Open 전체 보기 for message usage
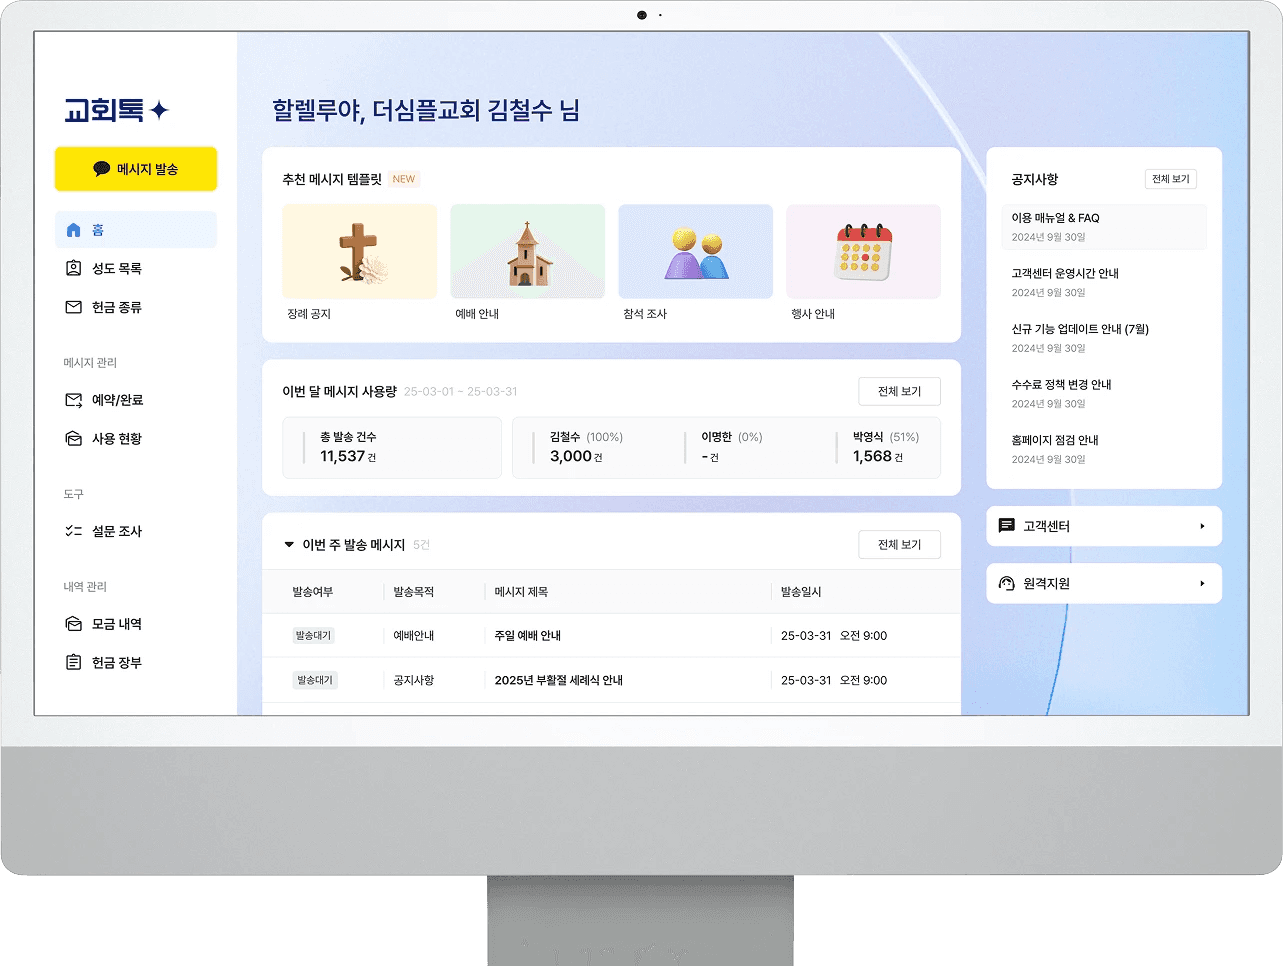This screenshot has width=1284, height=966. pyautogui.click(x=898, y=392)
